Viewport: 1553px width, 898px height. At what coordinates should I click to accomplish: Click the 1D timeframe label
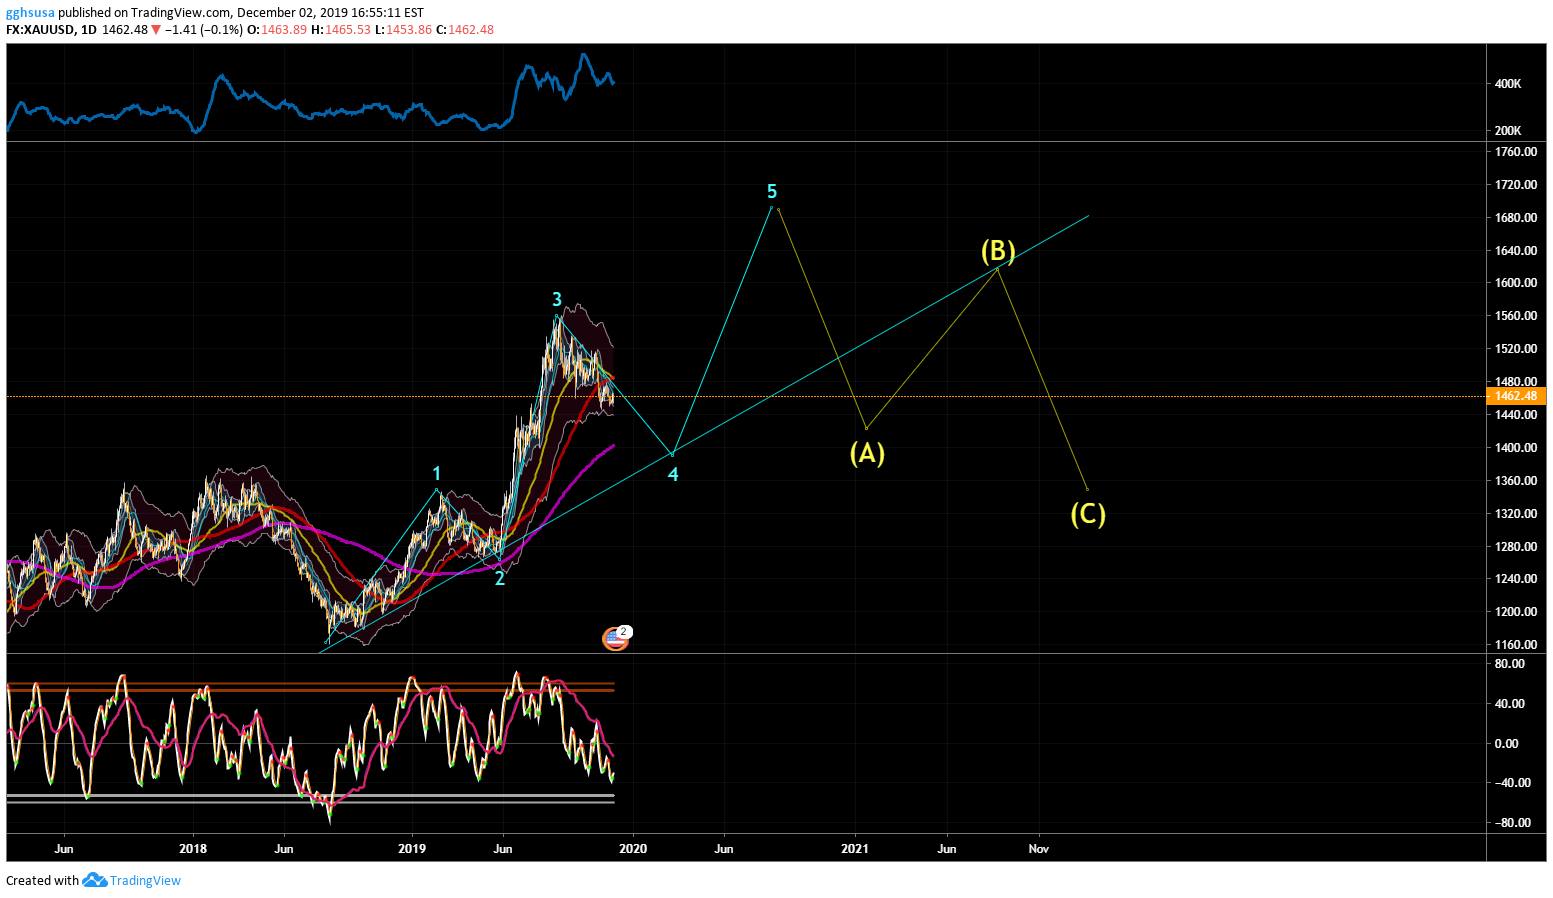pyautogui.click(x=89, y=30)
